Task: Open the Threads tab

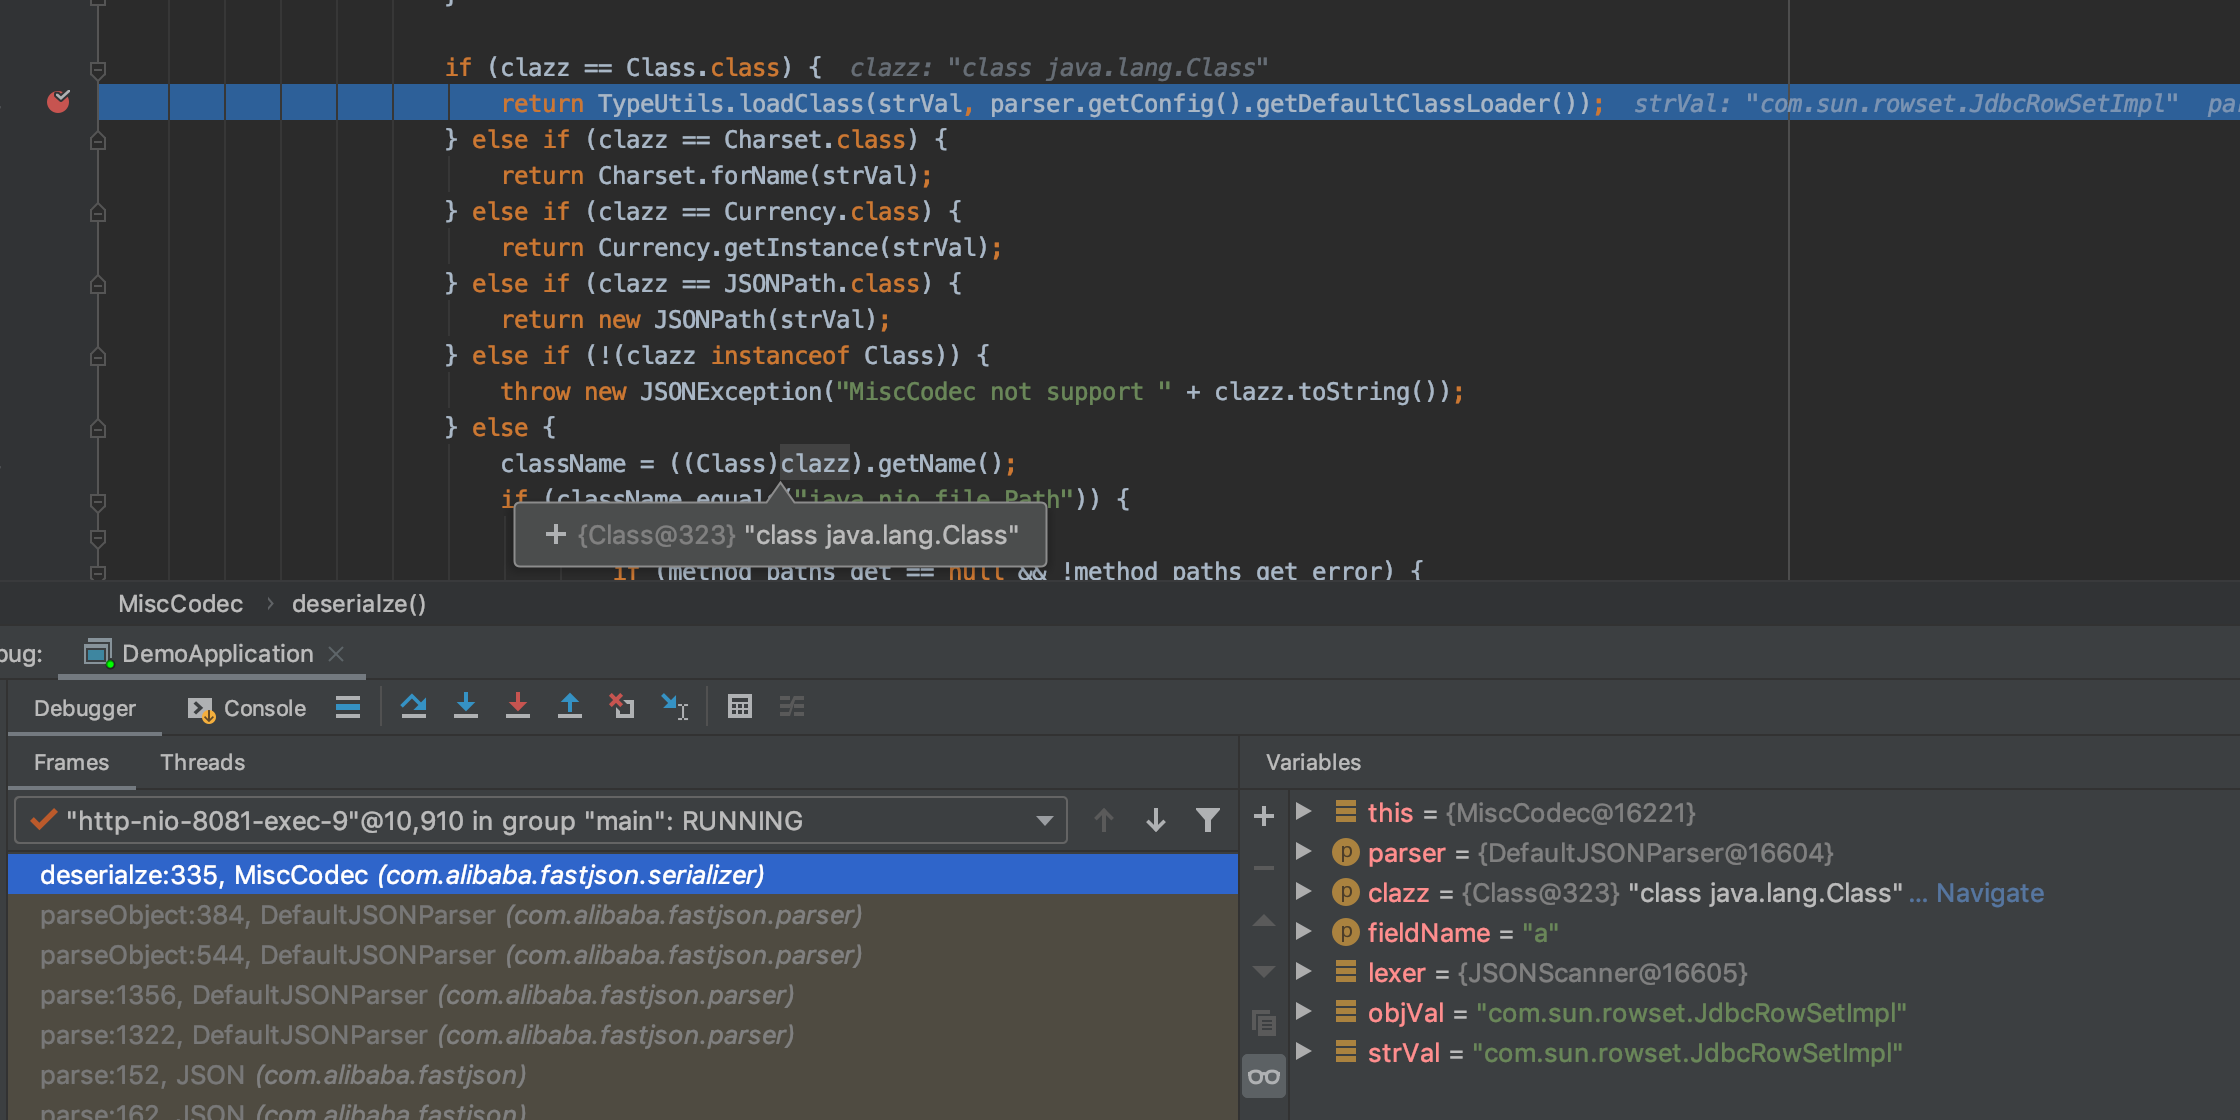Action: point(202,762)
